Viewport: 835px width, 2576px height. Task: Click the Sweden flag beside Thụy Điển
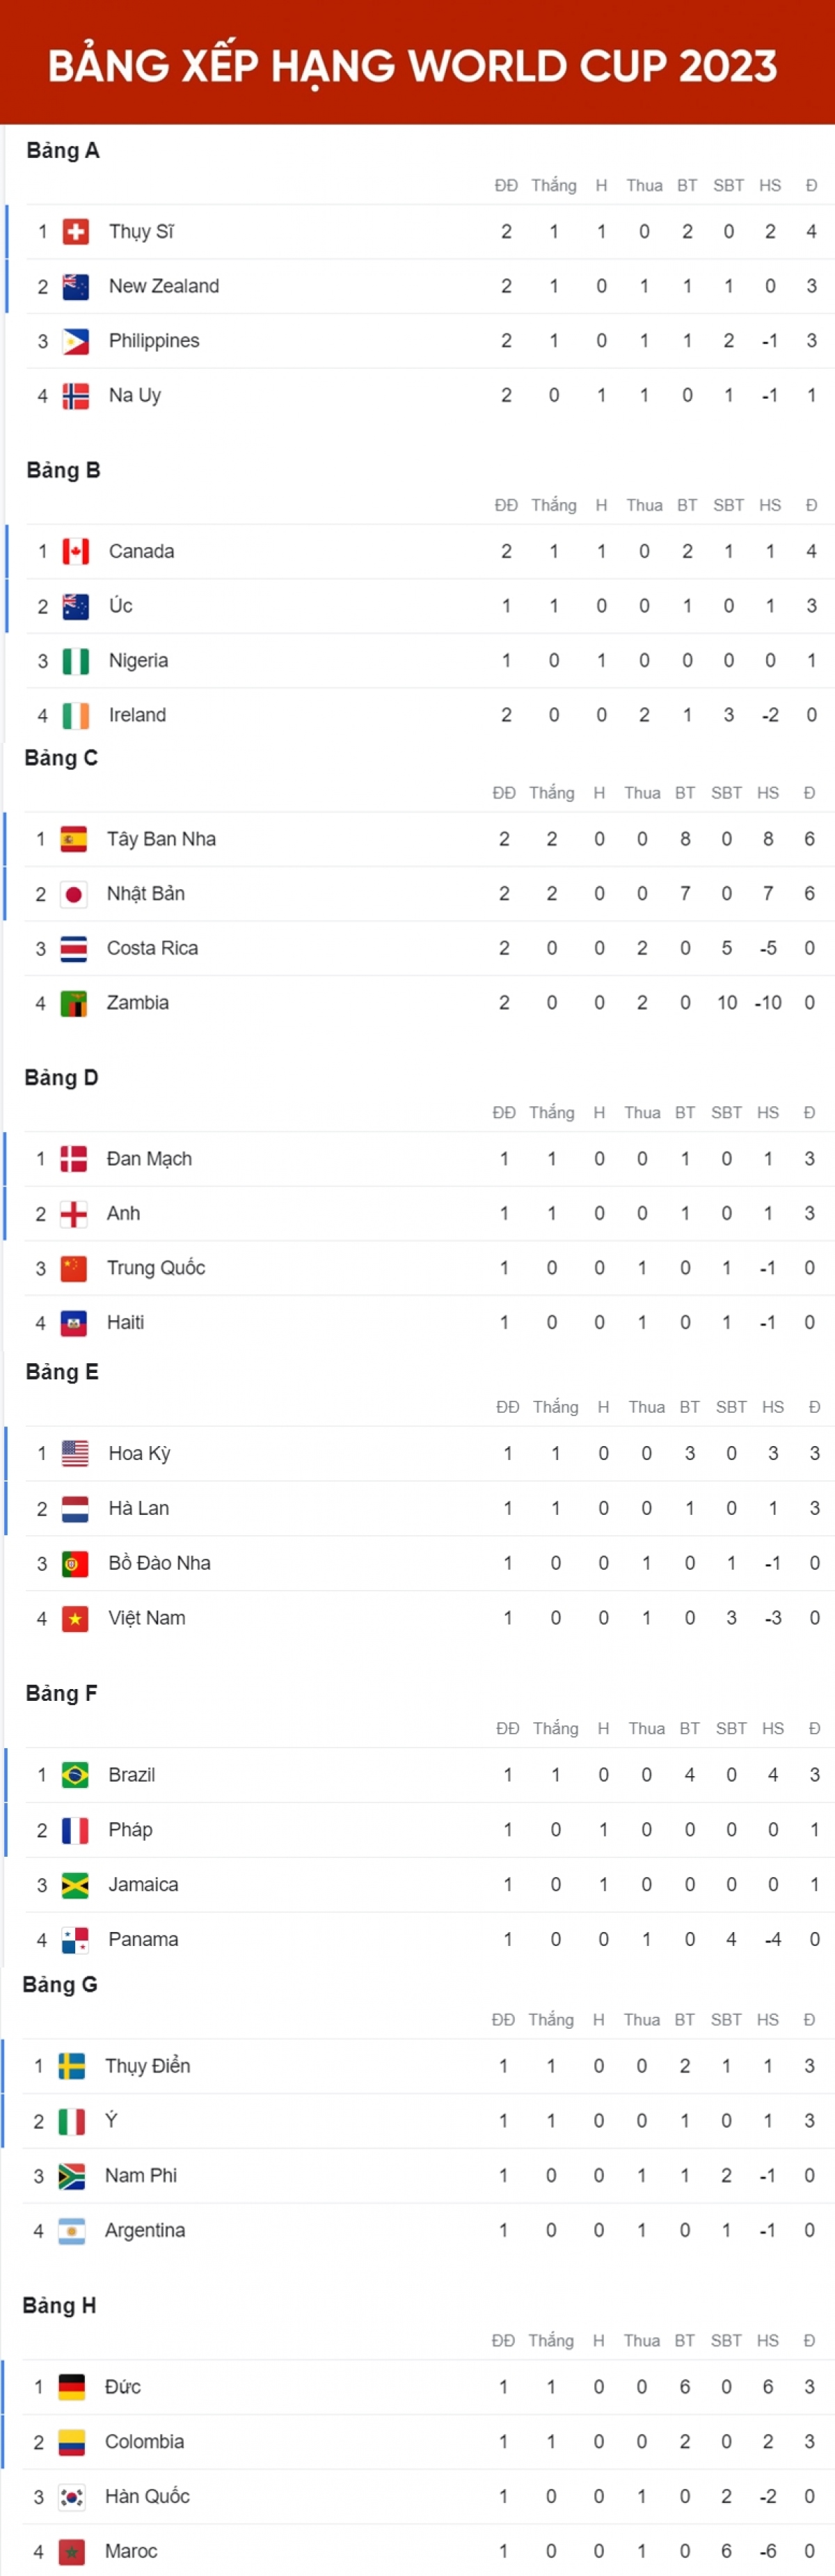pyautogui.click(x=71, y=2066)
